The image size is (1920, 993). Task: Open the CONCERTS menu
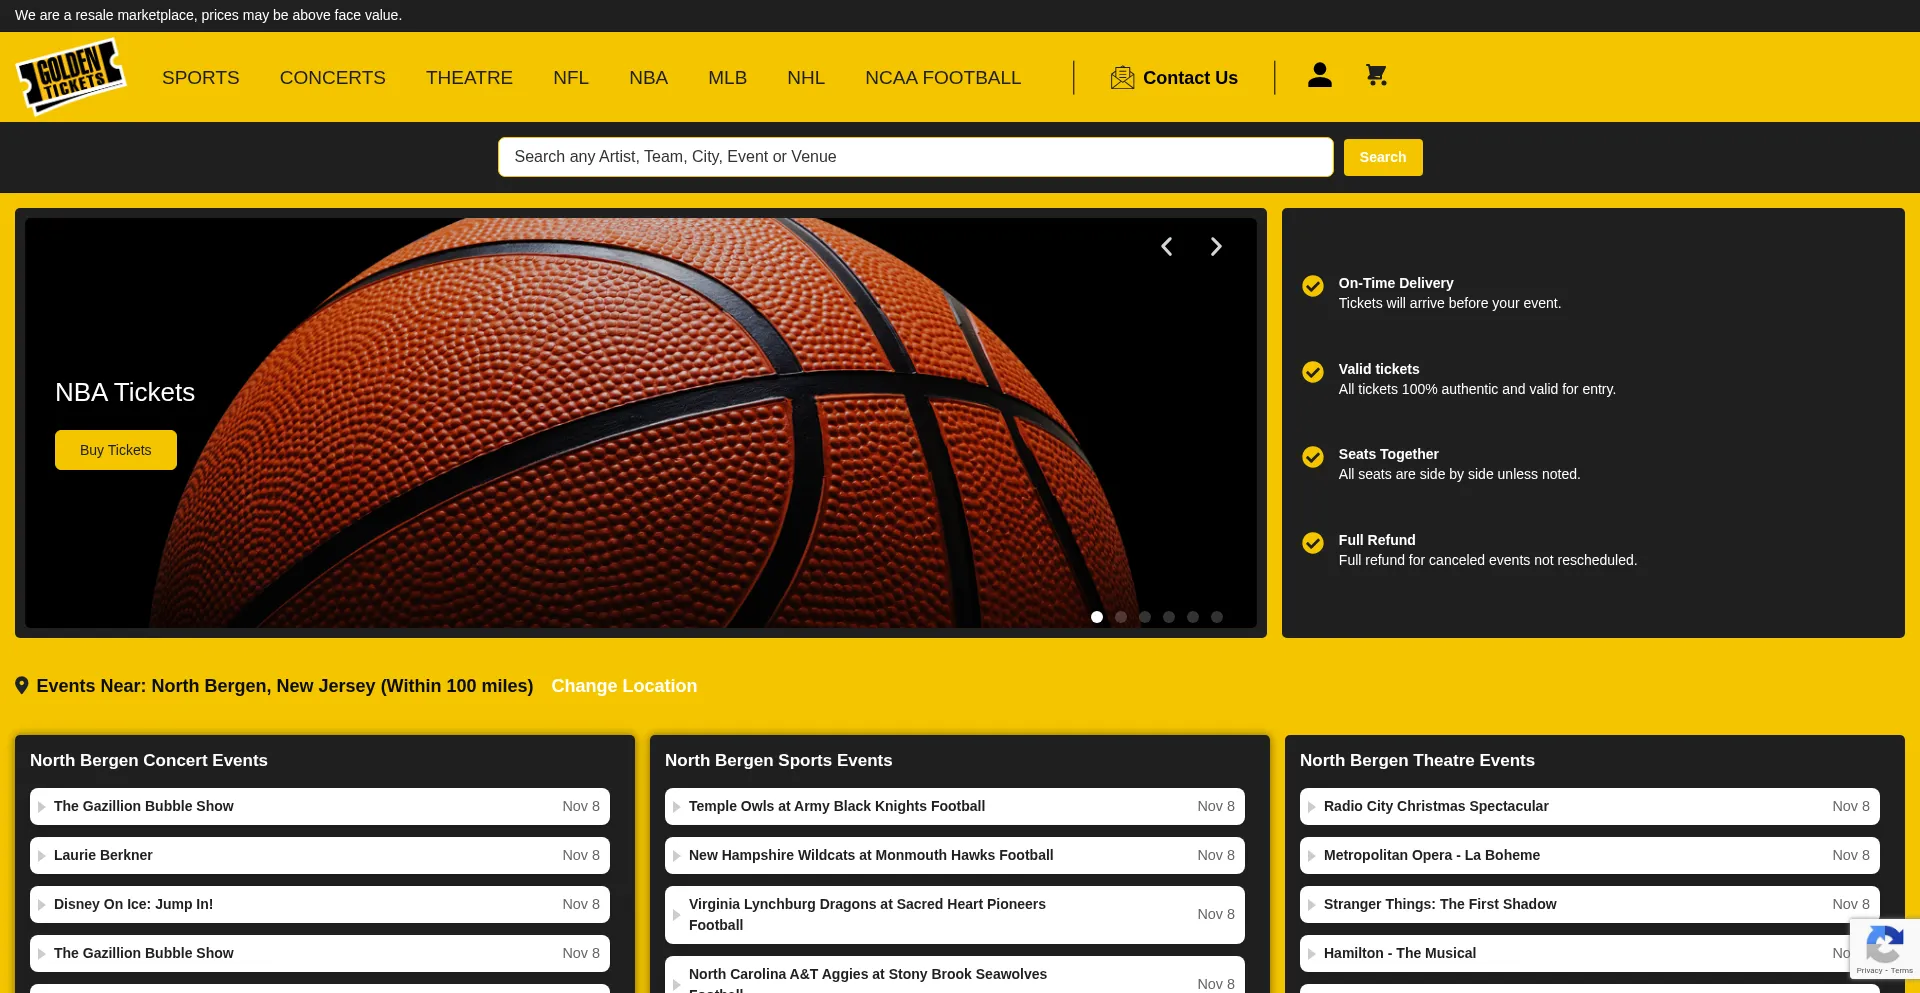[x=332, y=78]
